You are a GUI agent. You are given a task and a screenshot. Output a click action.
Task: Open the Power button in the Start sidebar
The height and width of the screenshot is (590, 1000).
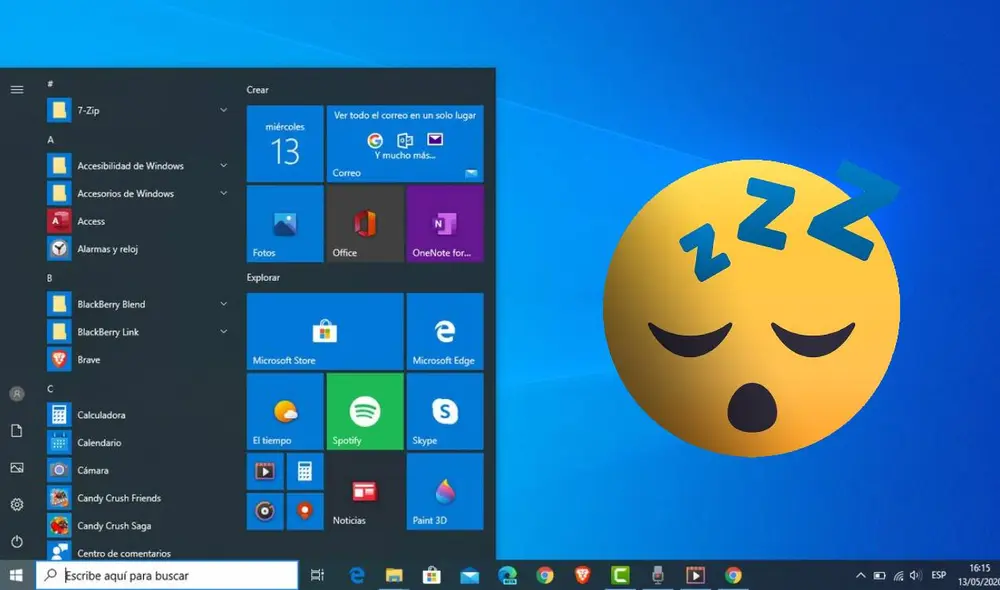point(16,542)
